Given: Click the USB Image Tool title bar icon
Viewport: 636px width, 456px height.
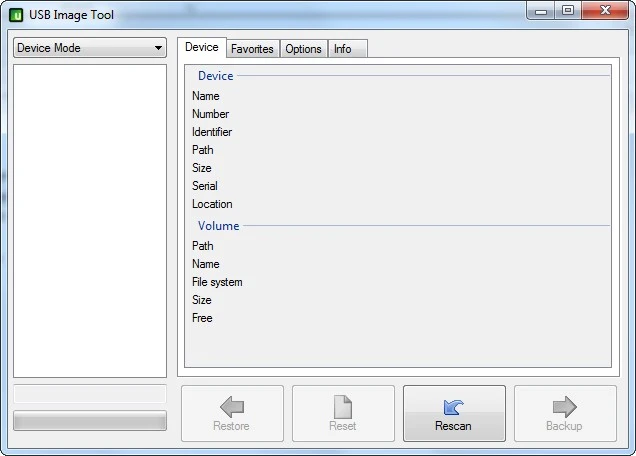Looking at the screenshot, I should tap(16, 15).
